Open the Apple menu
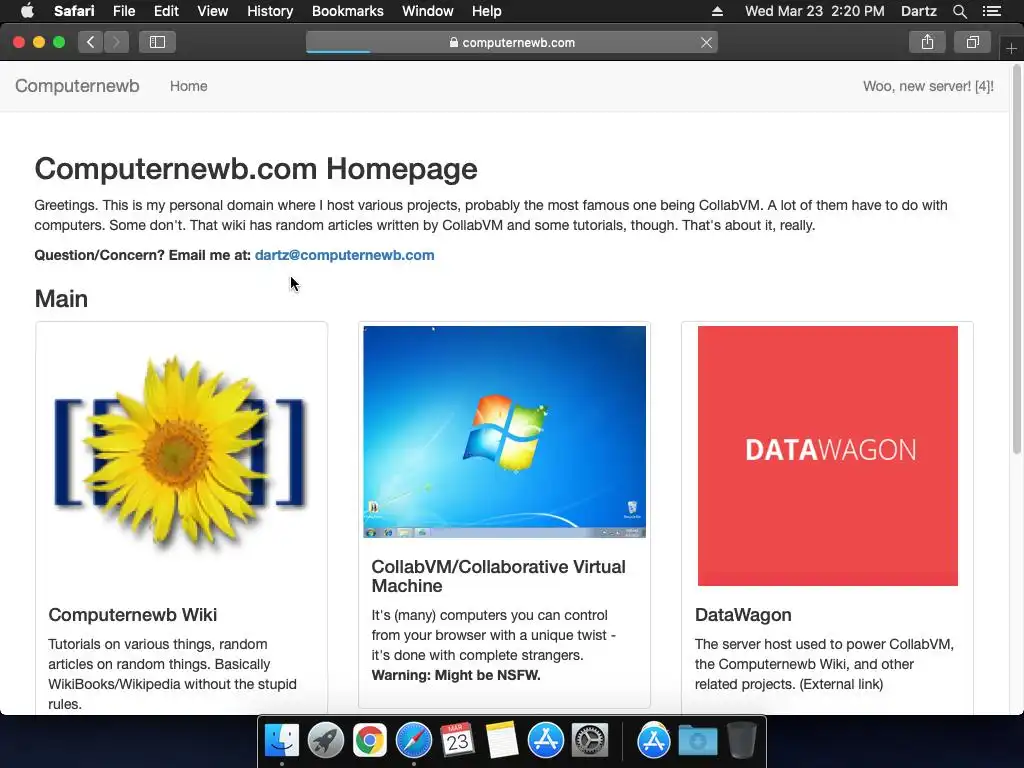The image size is (1024, 768). coord(27,11)
